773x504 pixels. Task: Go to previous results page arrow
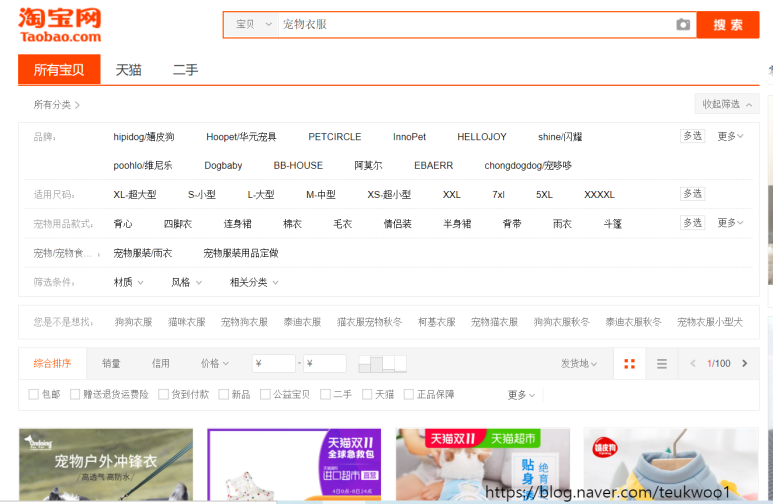click(693, 363)
